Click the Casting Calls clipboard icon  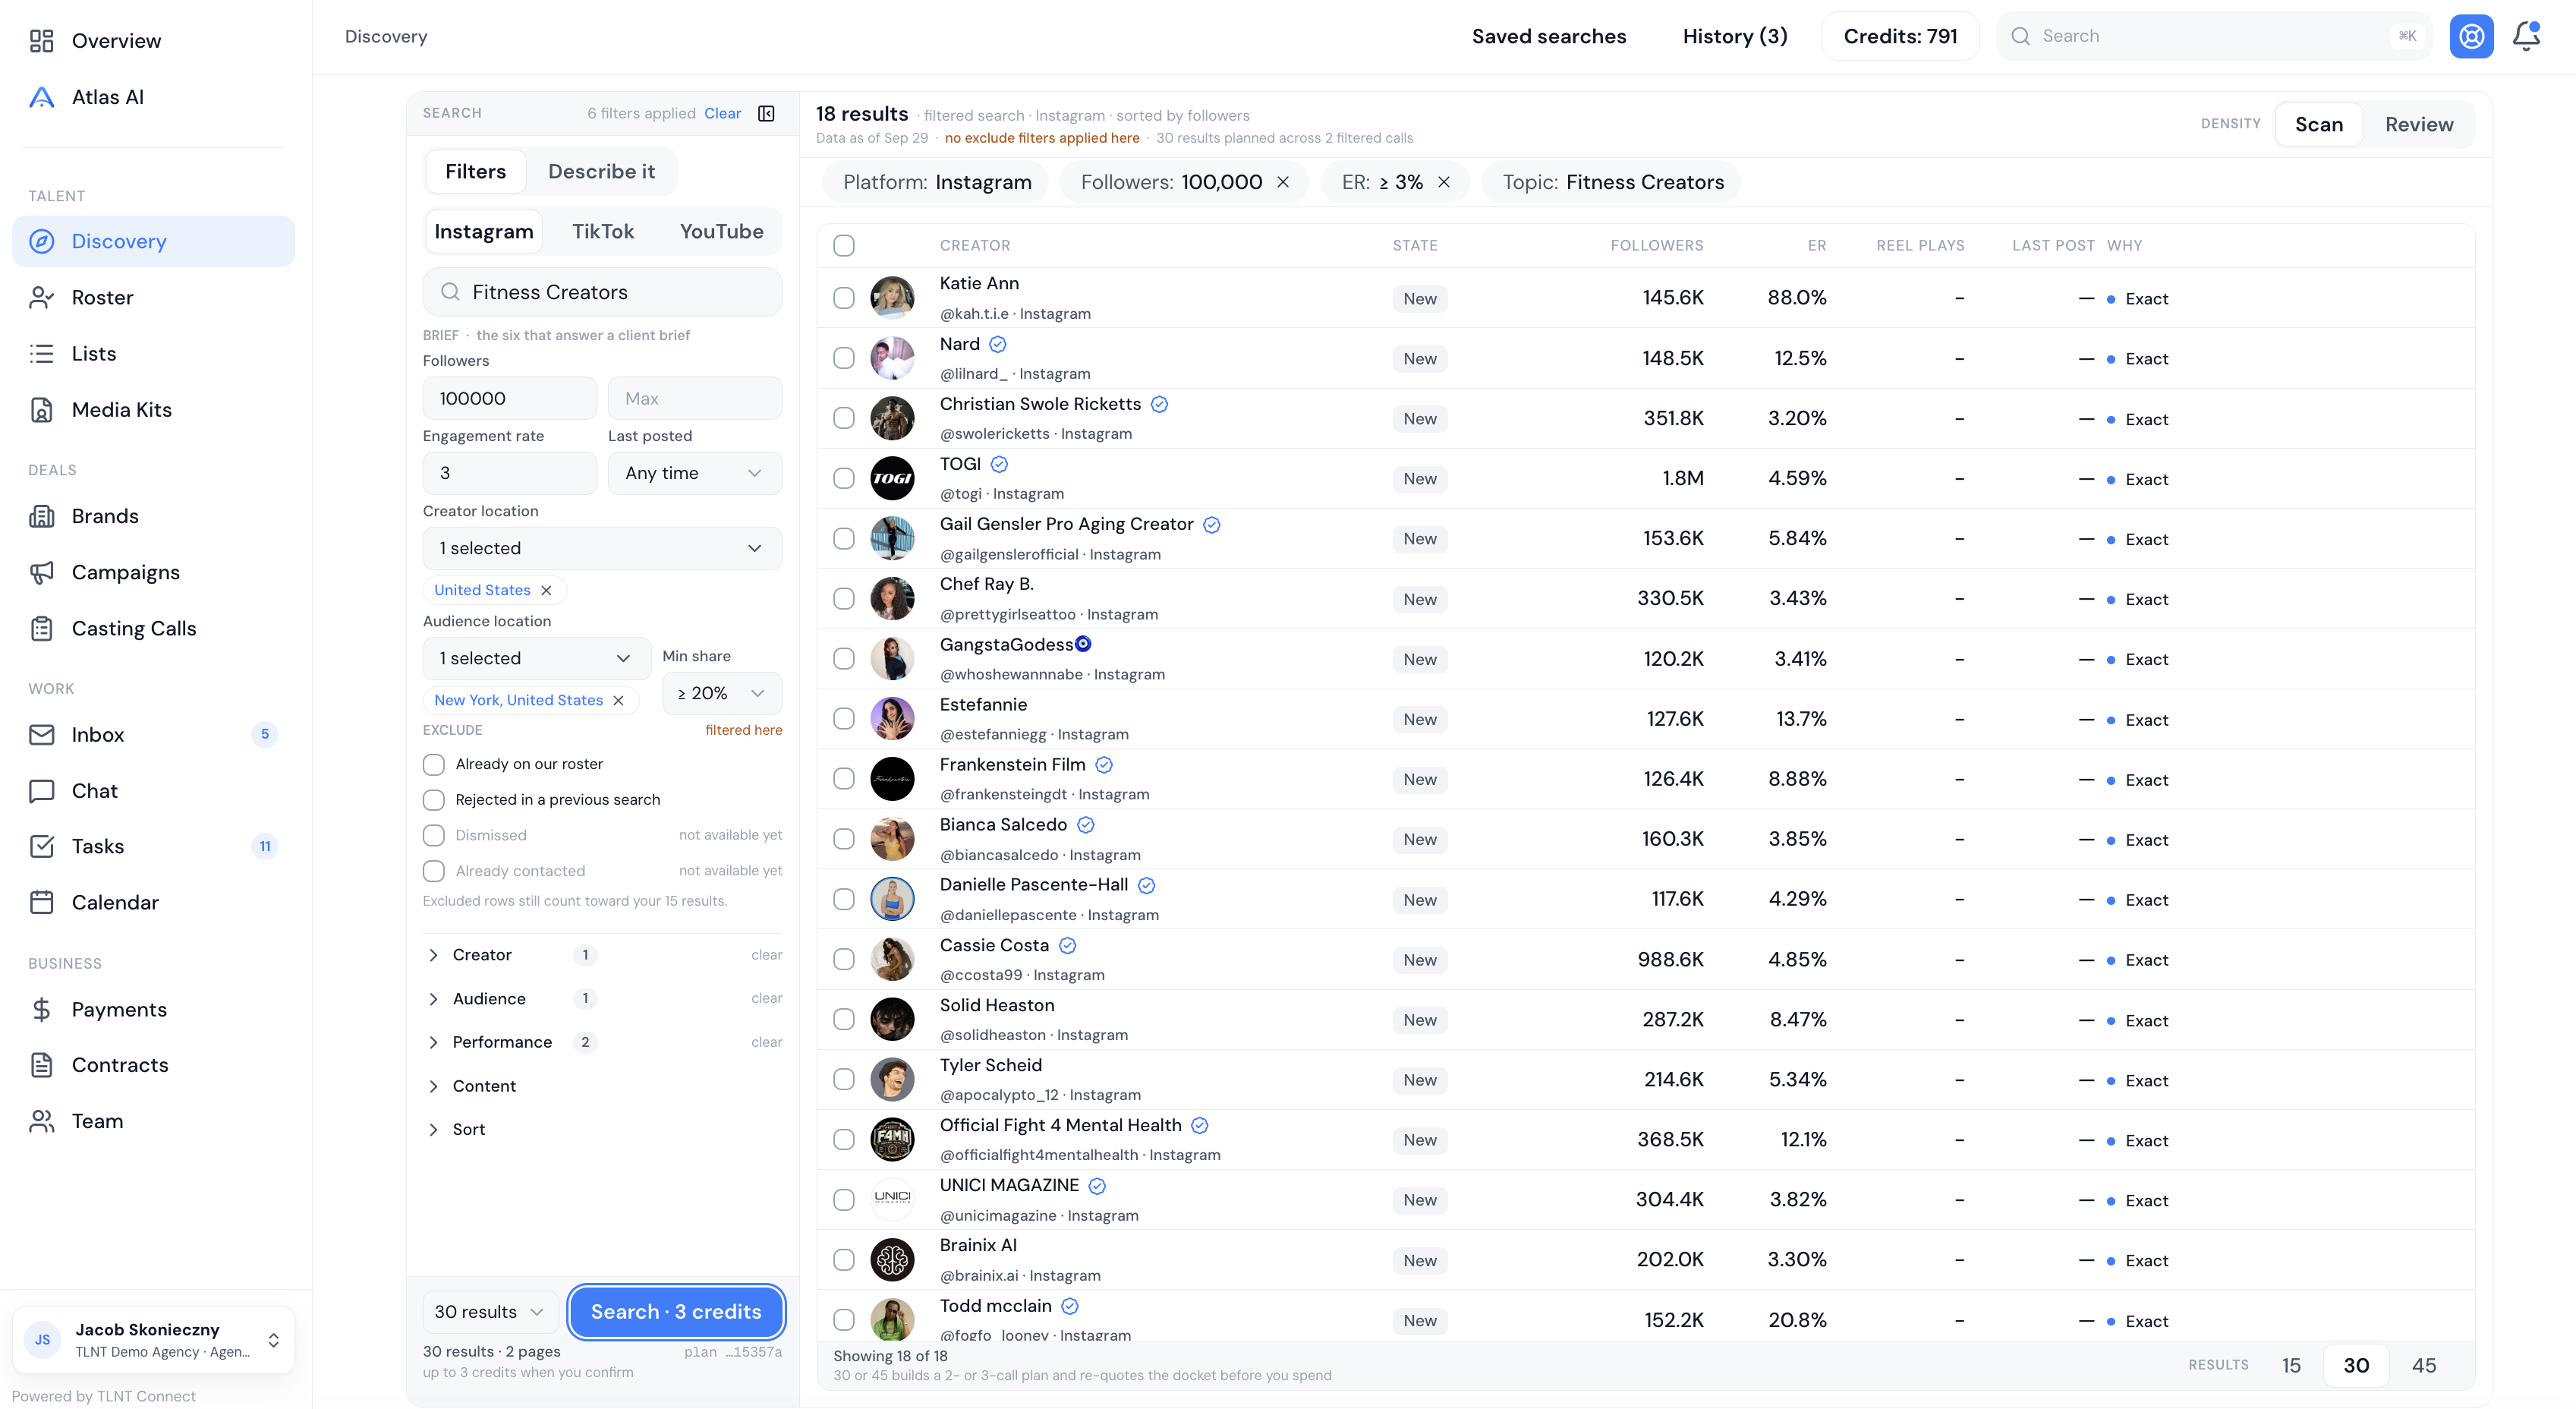point(41,629)
